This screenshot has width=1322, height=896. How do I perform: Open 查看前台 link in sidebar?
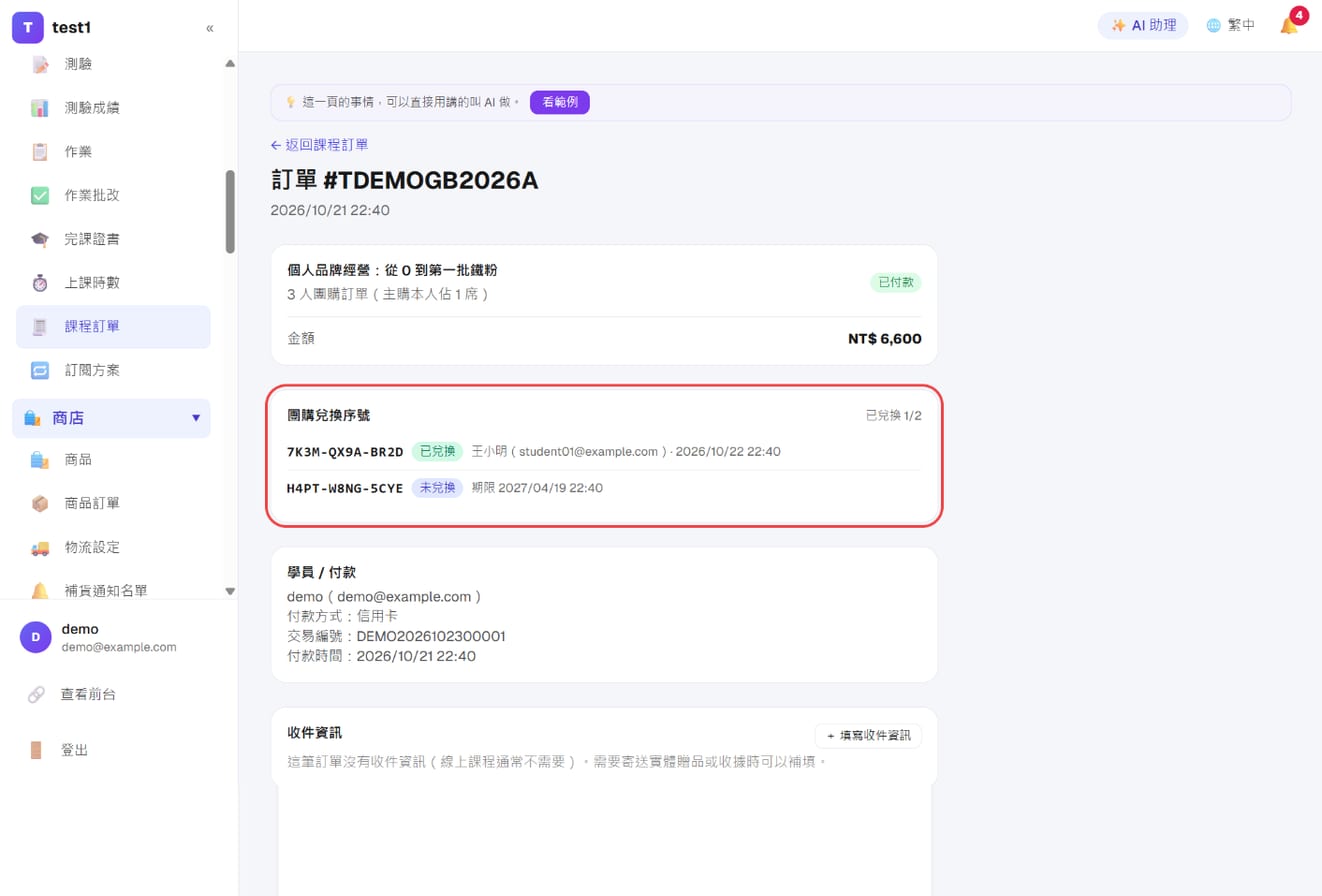point(88,694)
